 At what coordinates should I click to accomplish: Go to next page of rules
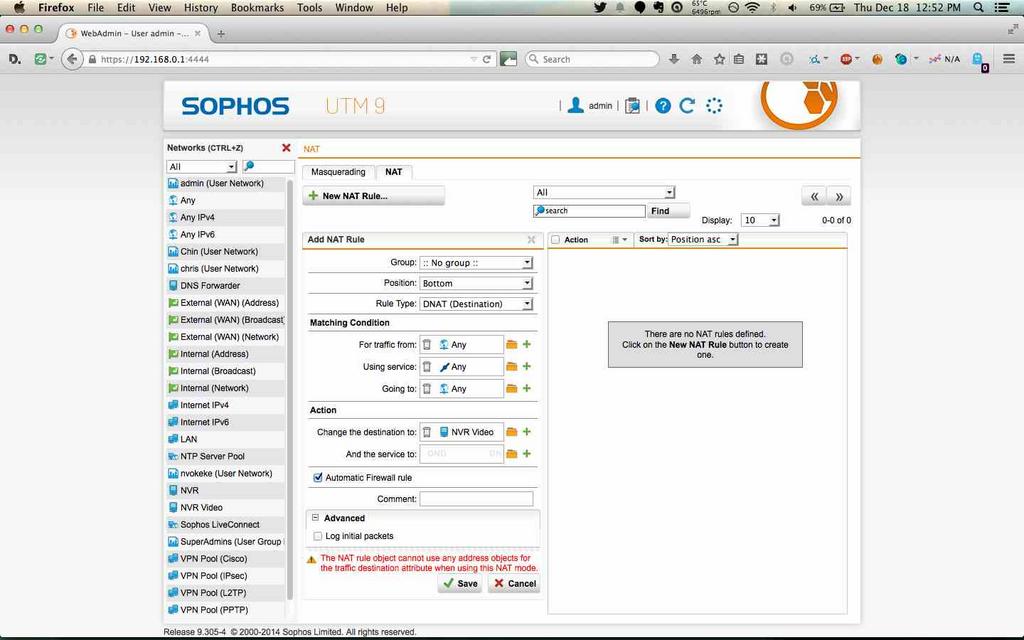839,196
